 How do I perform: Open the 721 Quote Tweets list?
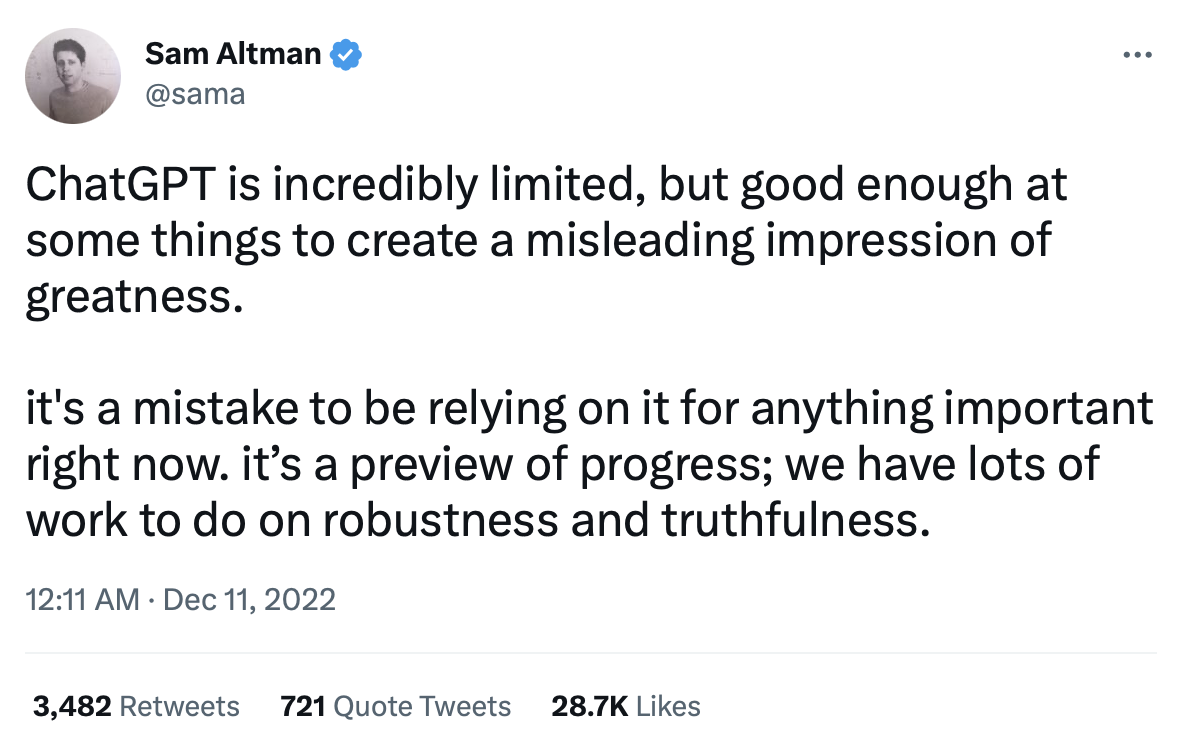396,706
